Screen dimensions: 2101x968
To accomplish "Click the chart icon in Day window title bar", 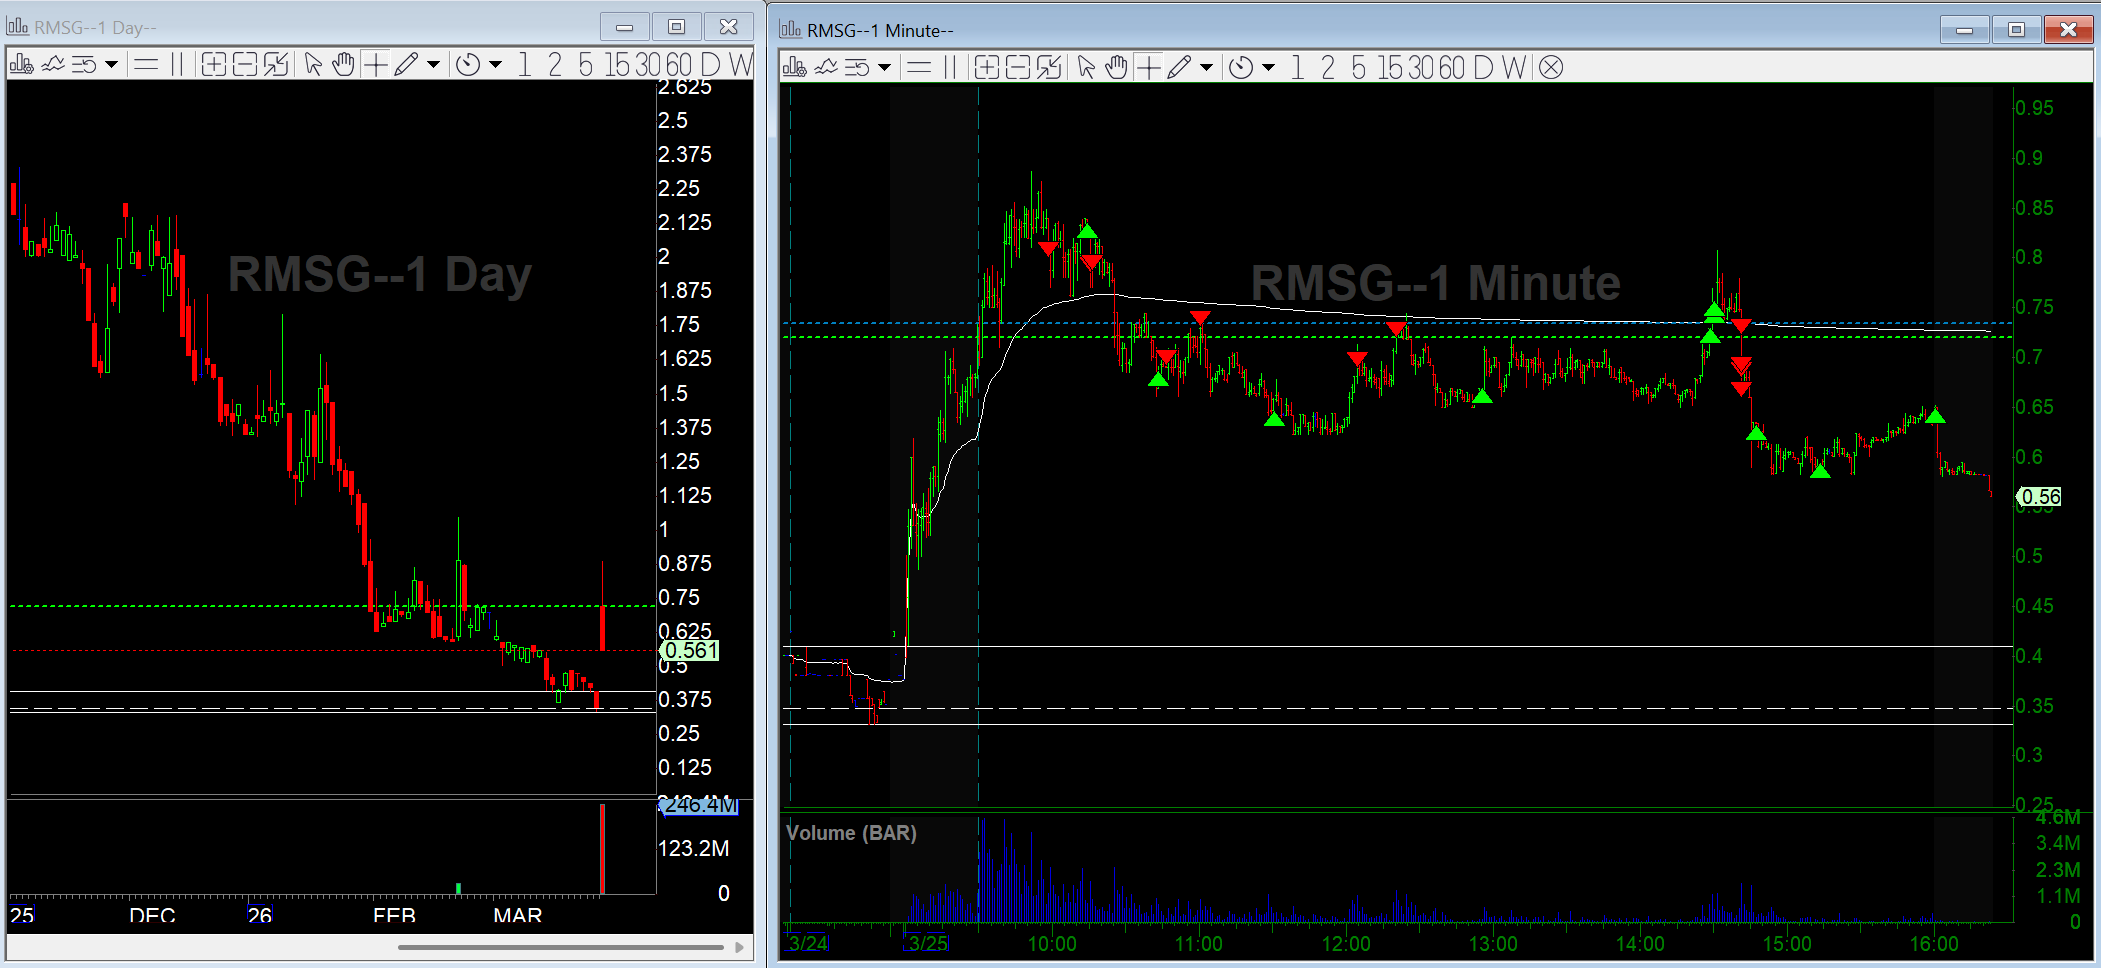I will pos(17,27).
